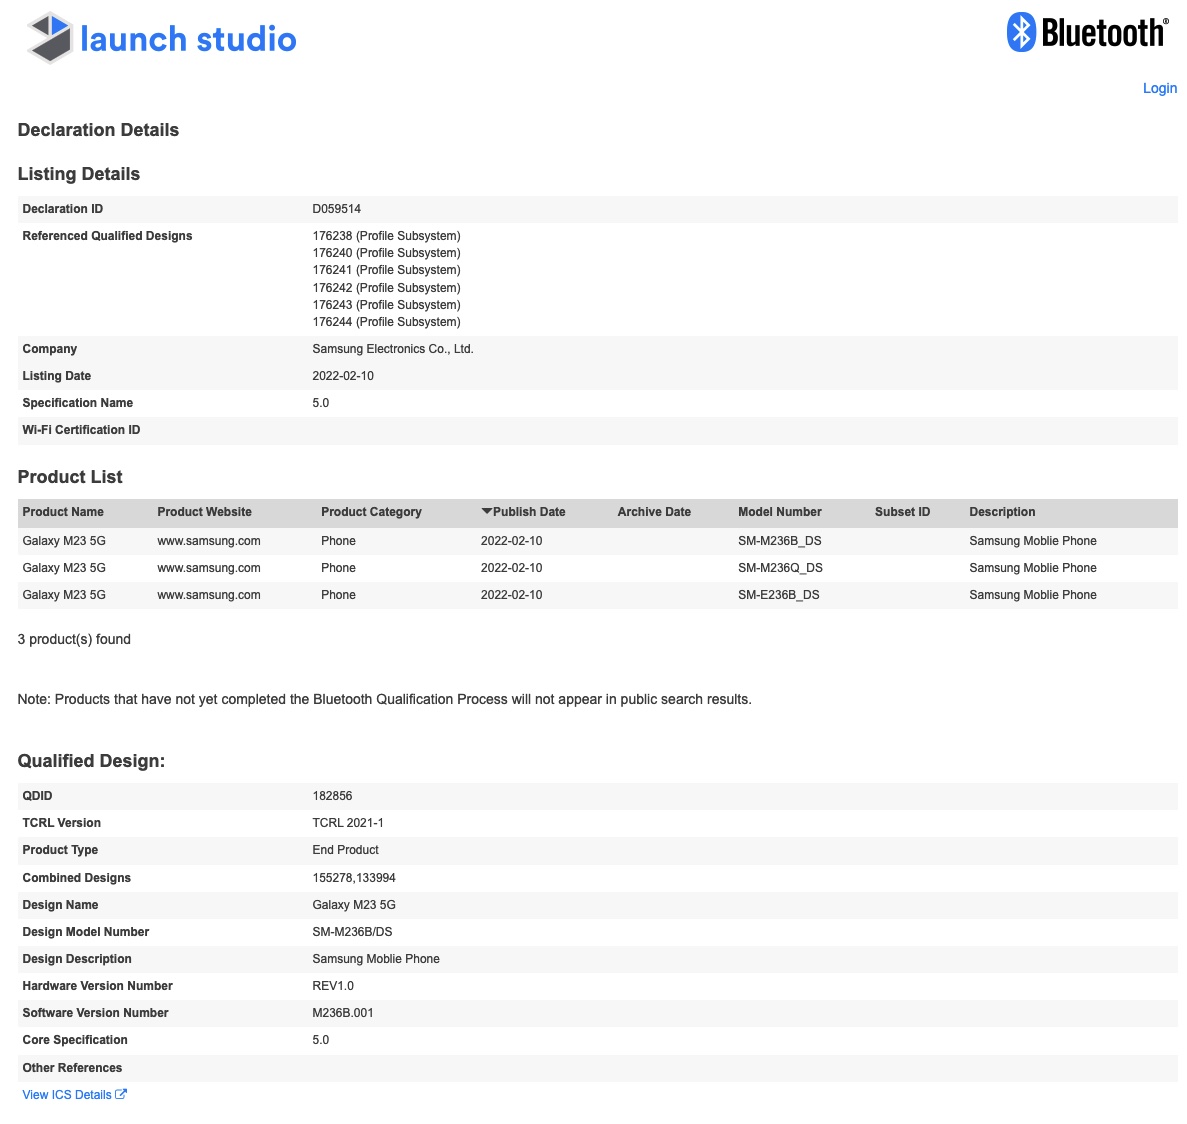Click the Bluetooth logo icon
Image resolution: width=1187 pixels, height=1124 pixels.
click(1020, 32)
